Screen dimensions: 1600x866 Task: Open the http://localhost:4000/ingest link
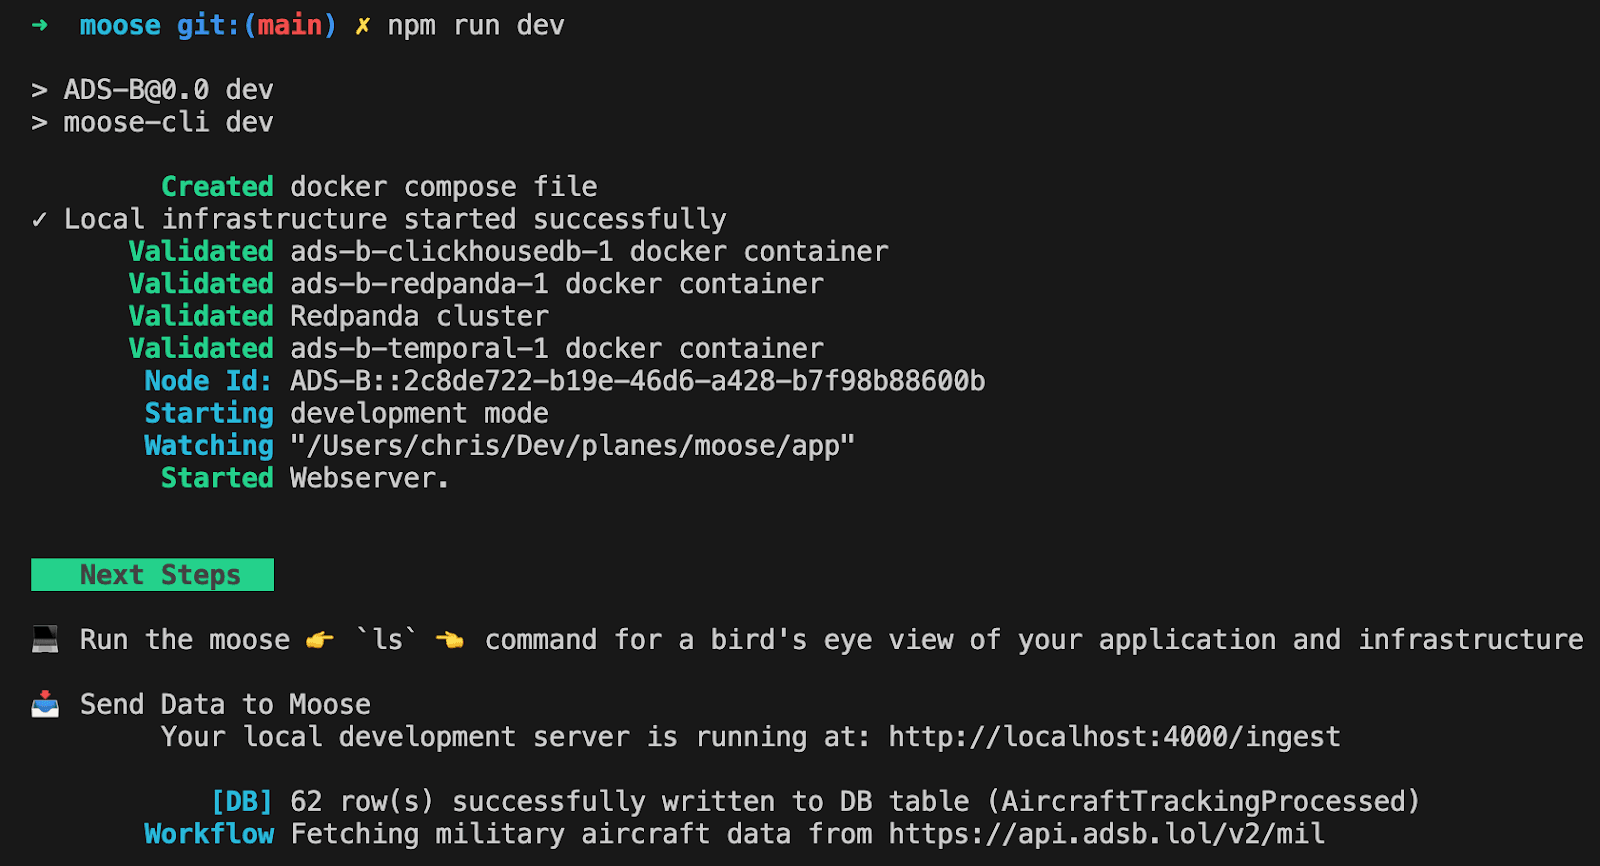tap(1114, 737)
